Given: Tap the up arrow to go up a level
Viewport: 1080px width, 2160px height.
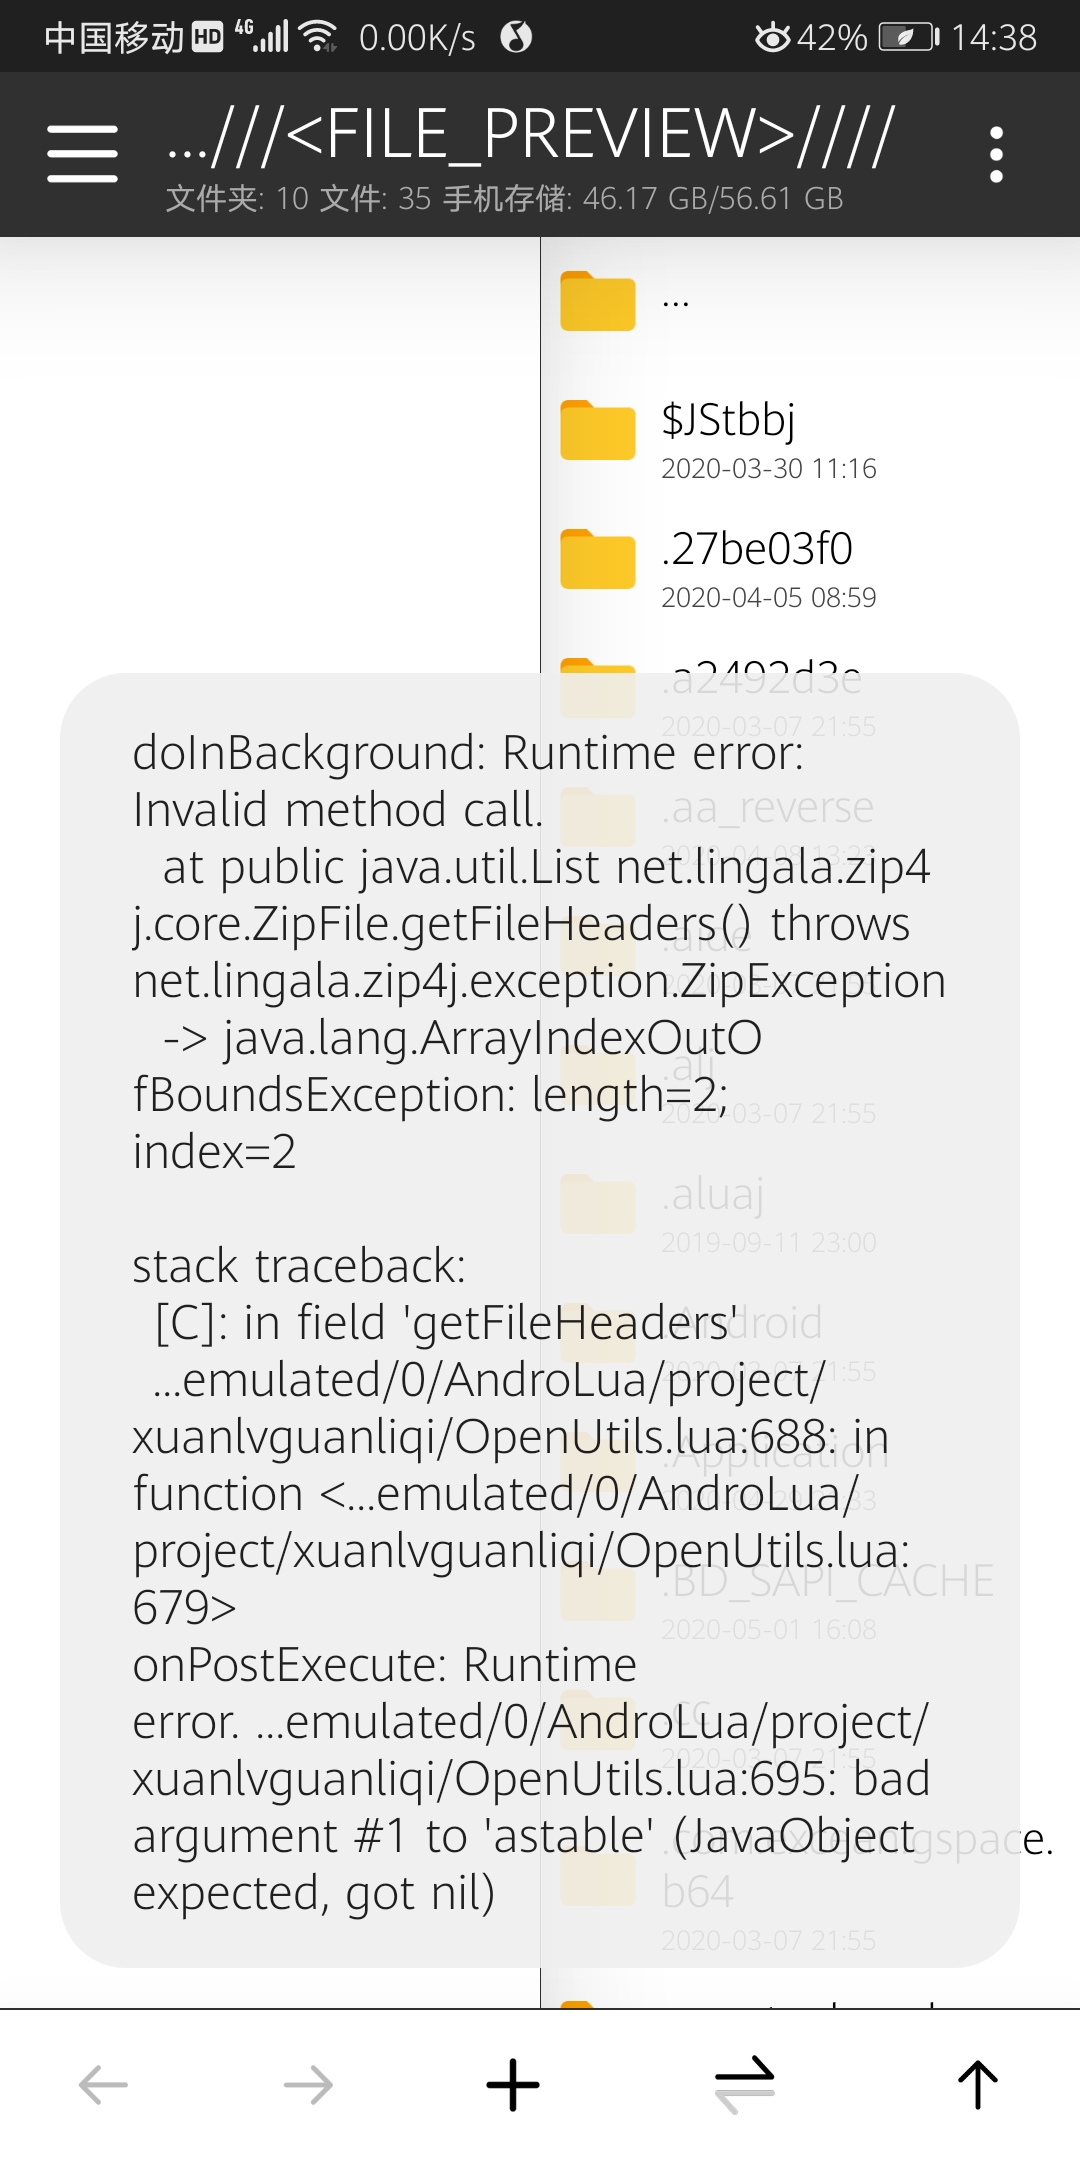Looking at the screenshot, I should [x=977, y=2083].
